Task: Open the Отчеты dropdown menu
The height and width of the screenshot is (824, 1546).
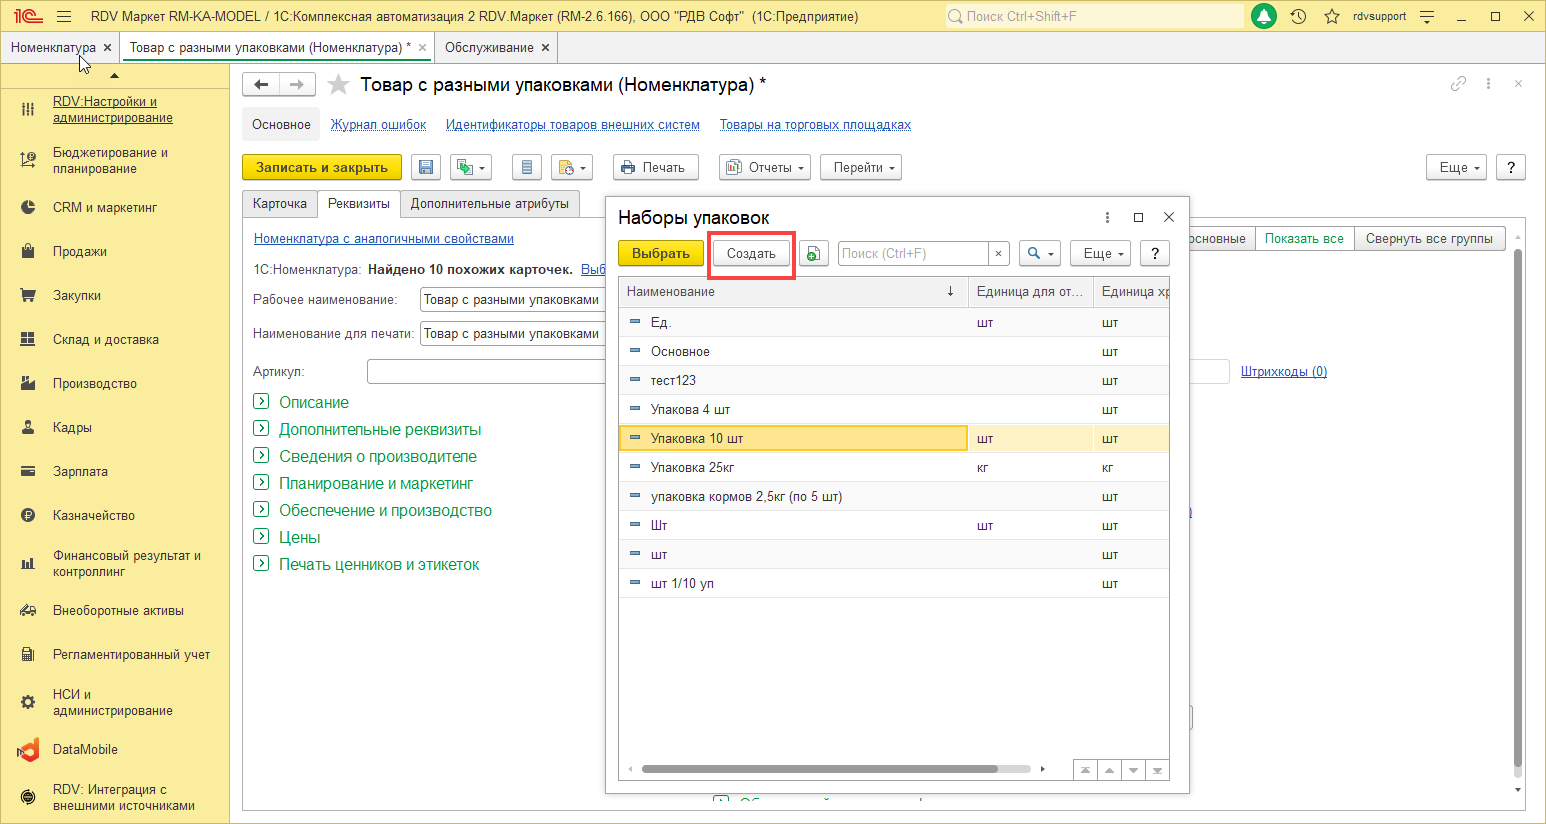Action: coord(765,168)
